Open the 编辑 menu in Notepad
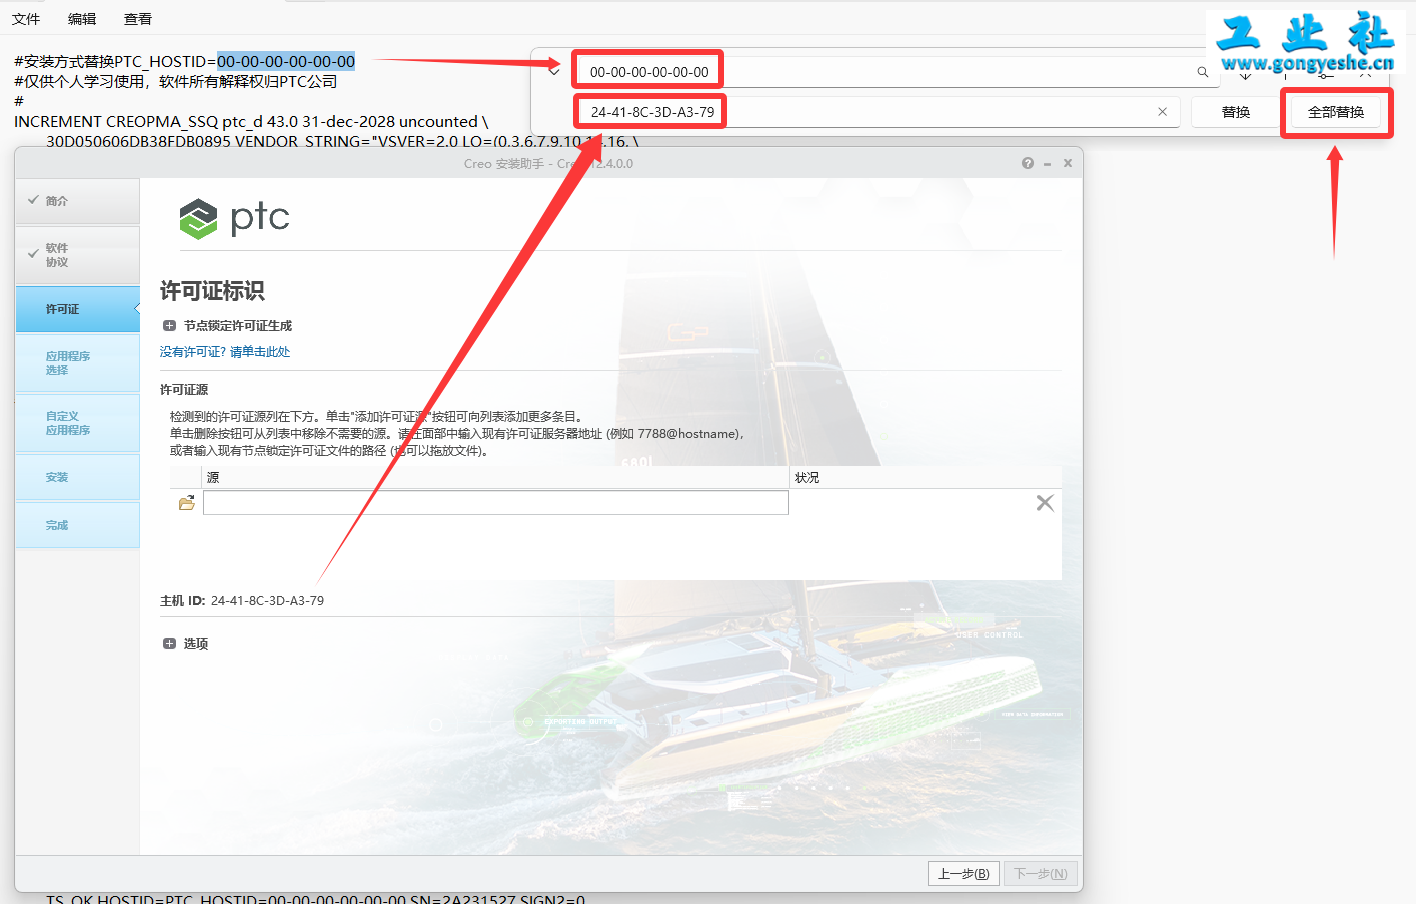Viewport: 1416px width, 904px height. click(x=82, y=19)
